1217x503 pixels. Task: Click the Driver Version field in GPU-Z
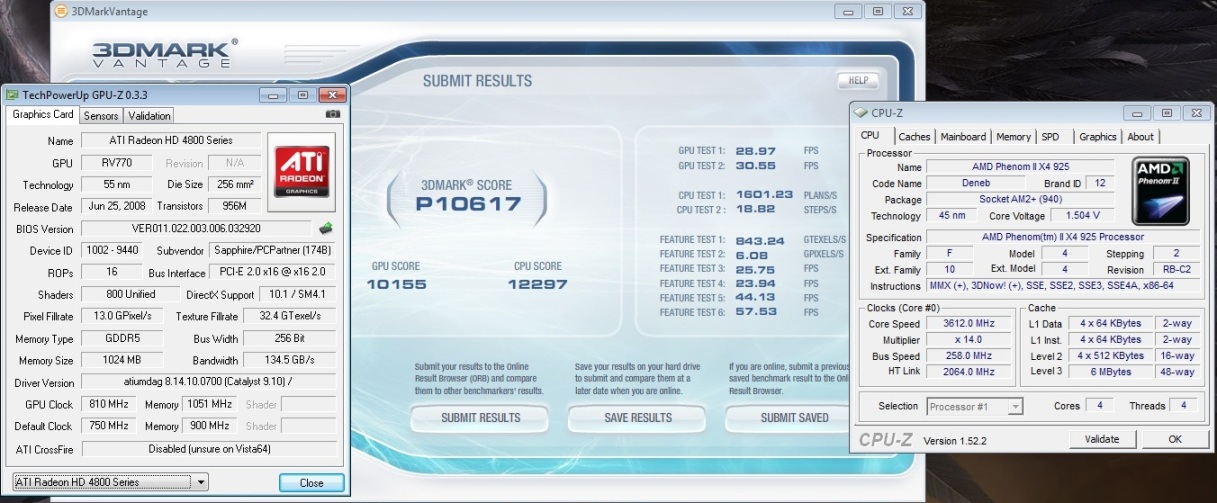tap(207, 382)
